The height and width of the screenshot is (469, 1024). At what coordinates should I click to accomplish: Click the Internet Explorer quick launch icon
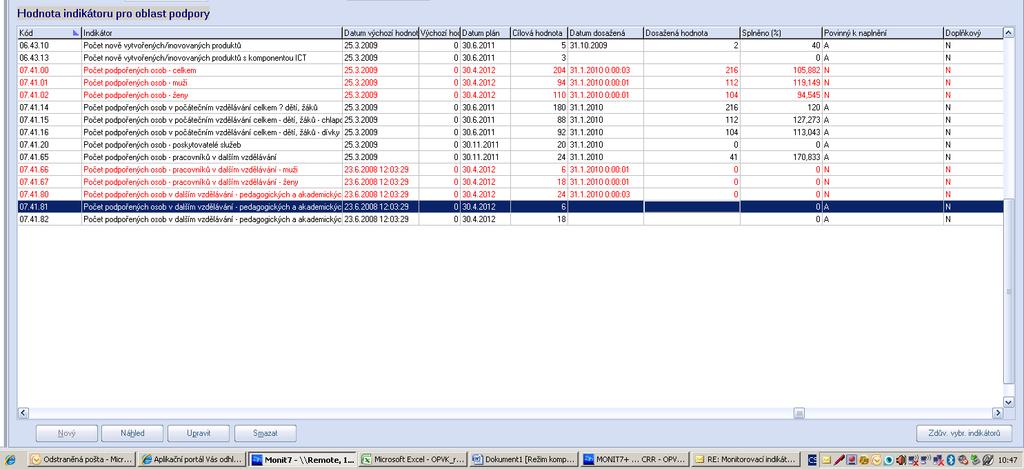coord(10,460)
